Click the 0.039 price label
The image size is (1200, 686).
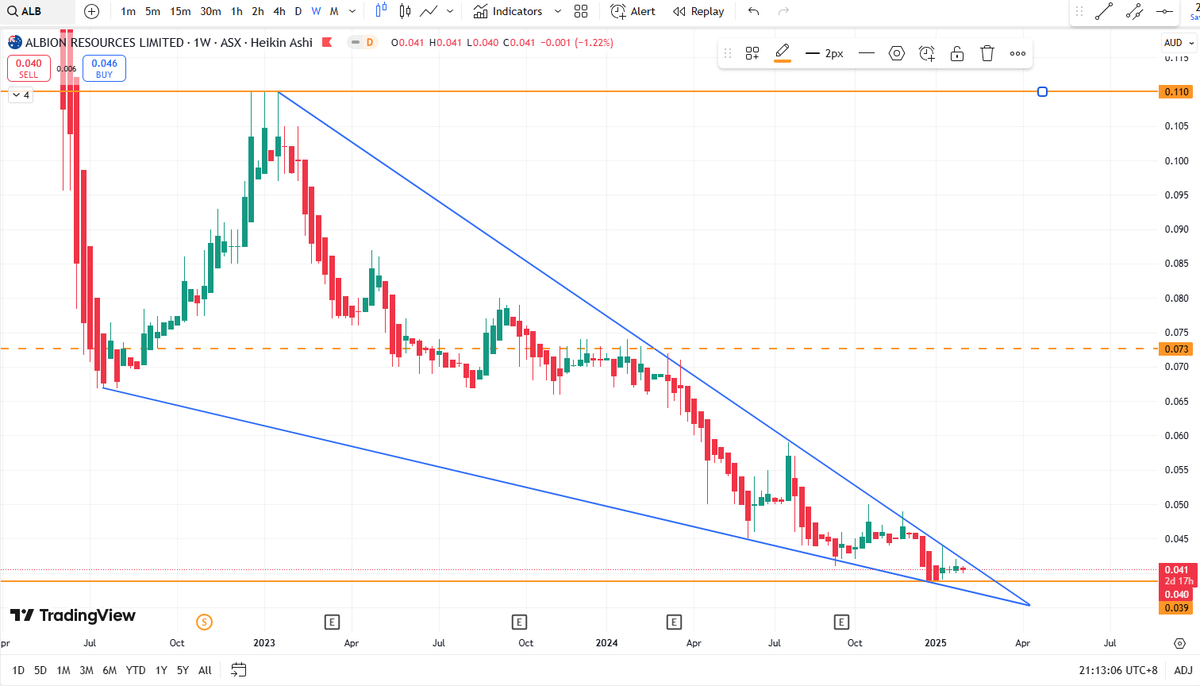(x=1176, y=608)
